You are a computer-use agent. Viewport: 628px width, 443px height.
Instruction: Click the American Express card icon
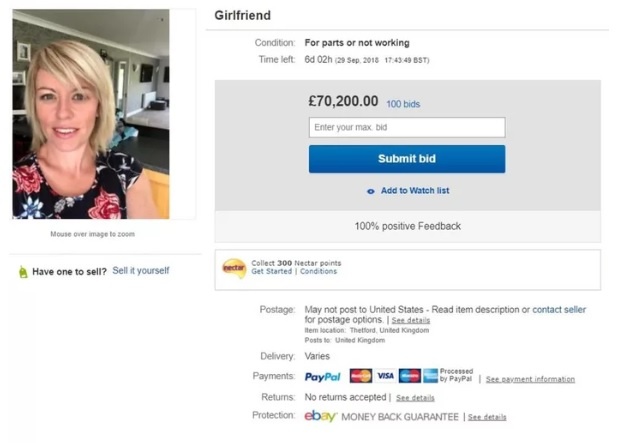[x=430, y=377]
